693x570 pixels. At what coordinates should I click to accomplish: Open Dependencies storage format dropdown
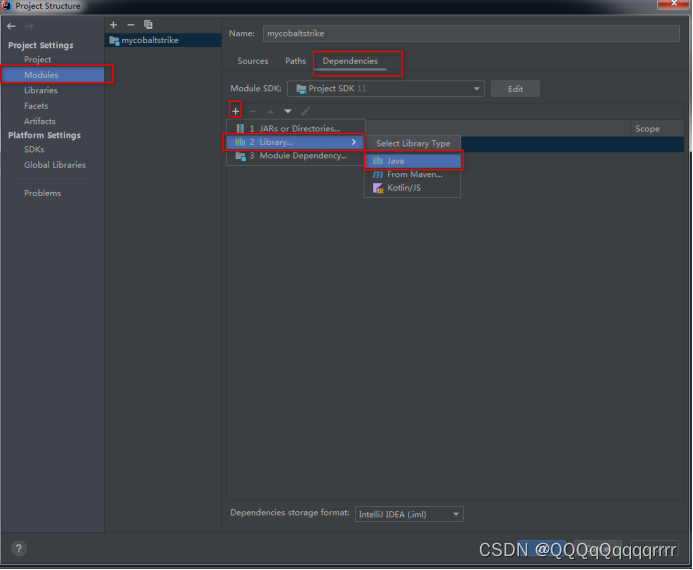click(409, 514)
